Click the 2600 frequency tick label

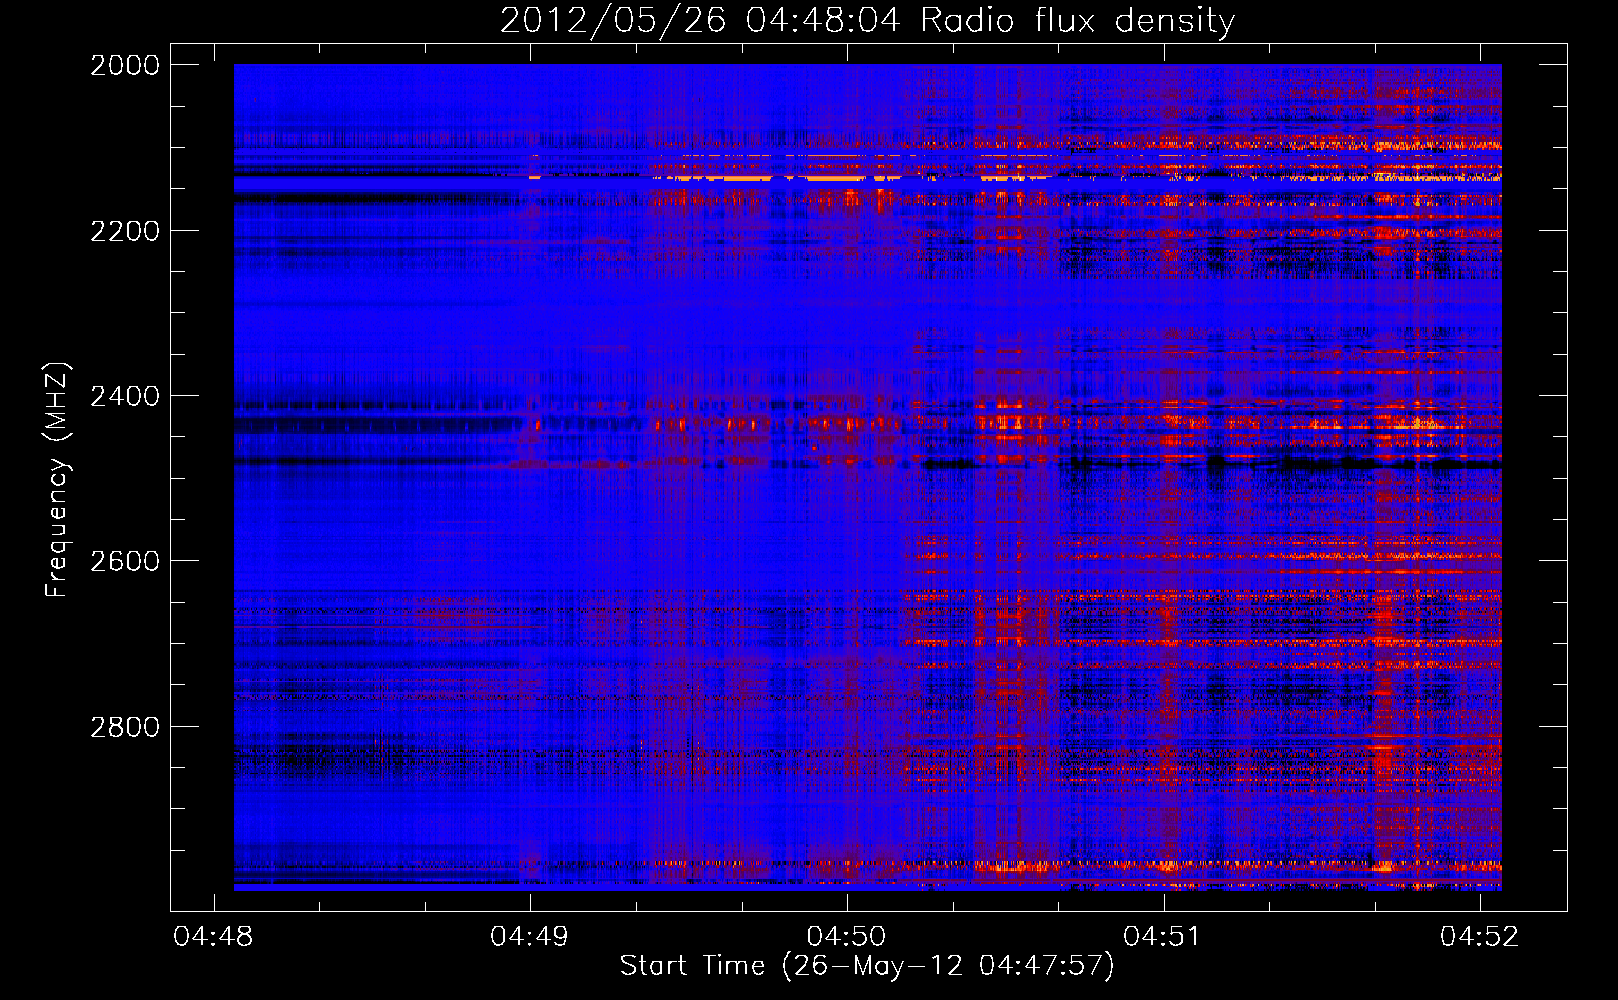point(125,561)
